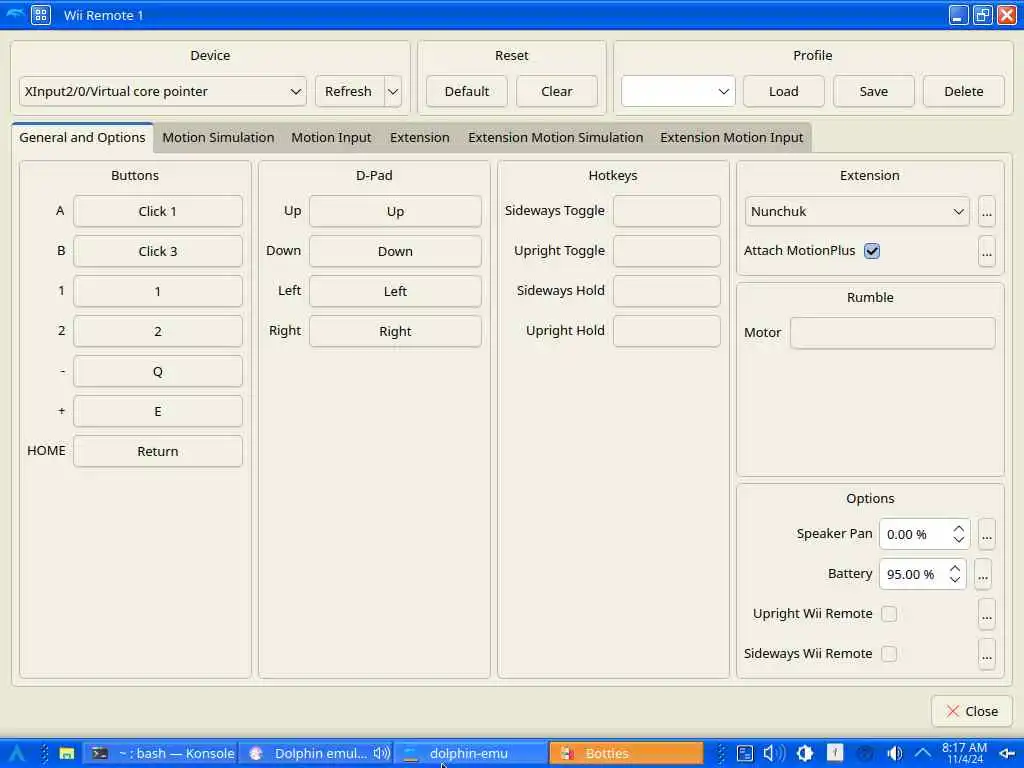Open the white notification tray icon
The height and width of the screenshot is (768, 1024).
tap(835, 753)
